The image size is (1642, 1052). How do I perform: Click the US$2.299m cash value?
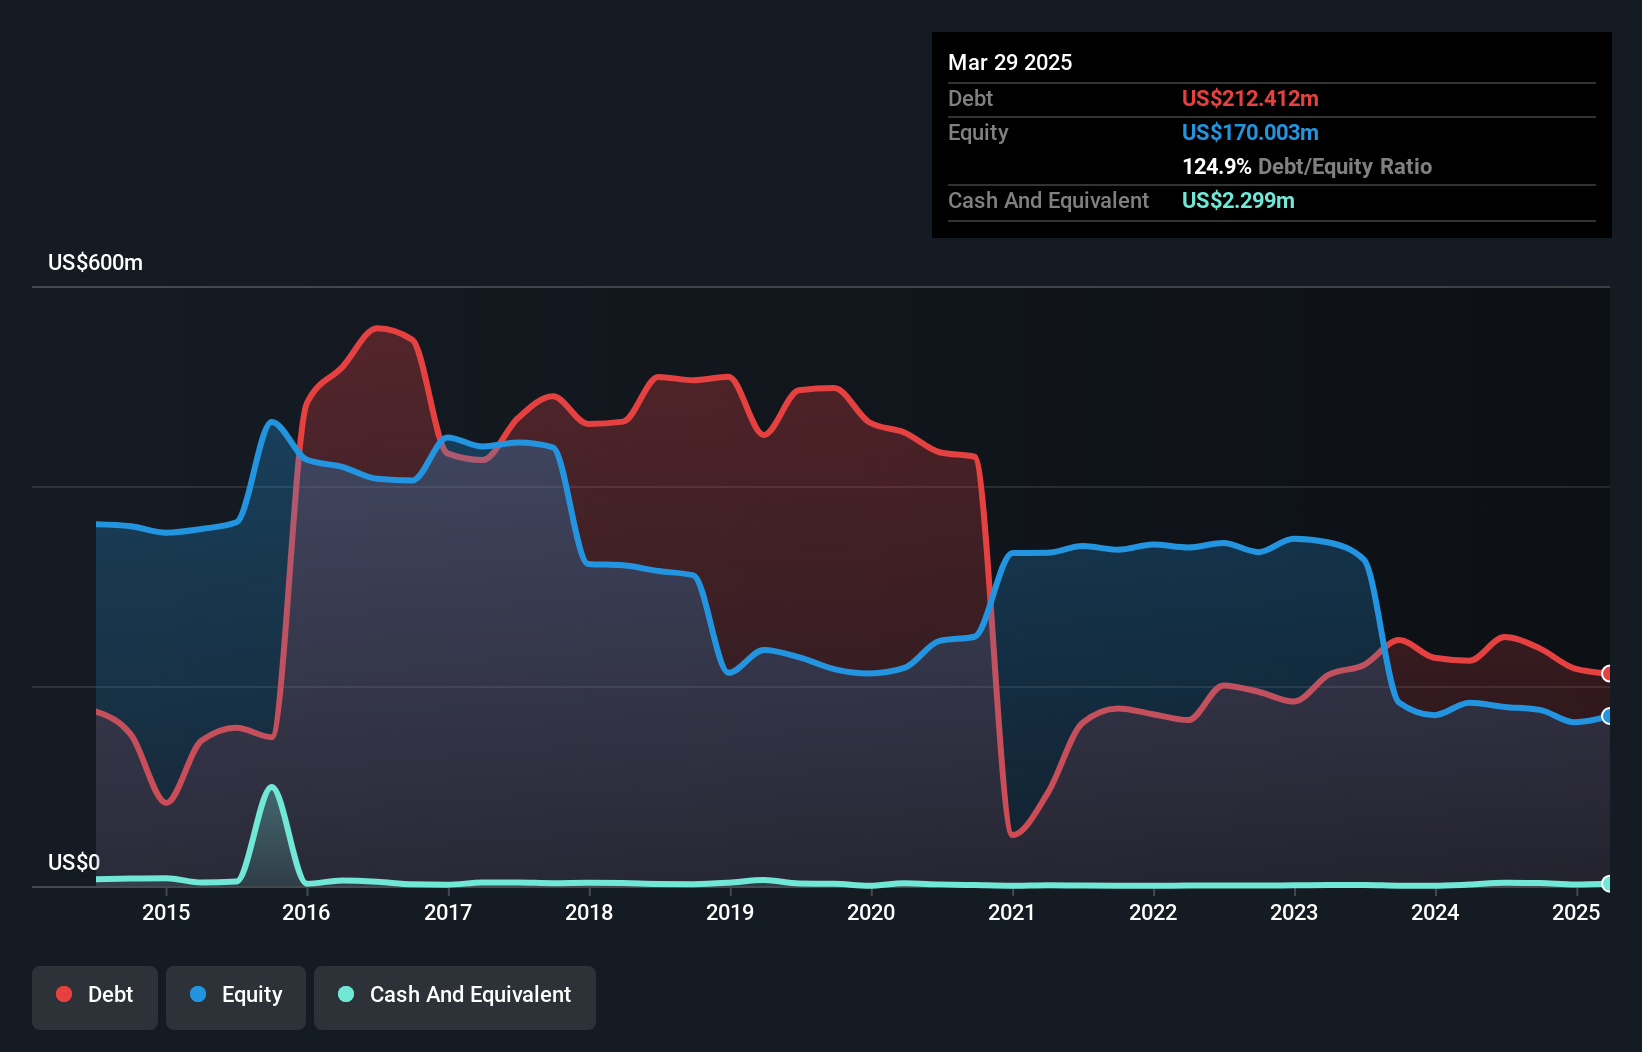coord(1238,200)
